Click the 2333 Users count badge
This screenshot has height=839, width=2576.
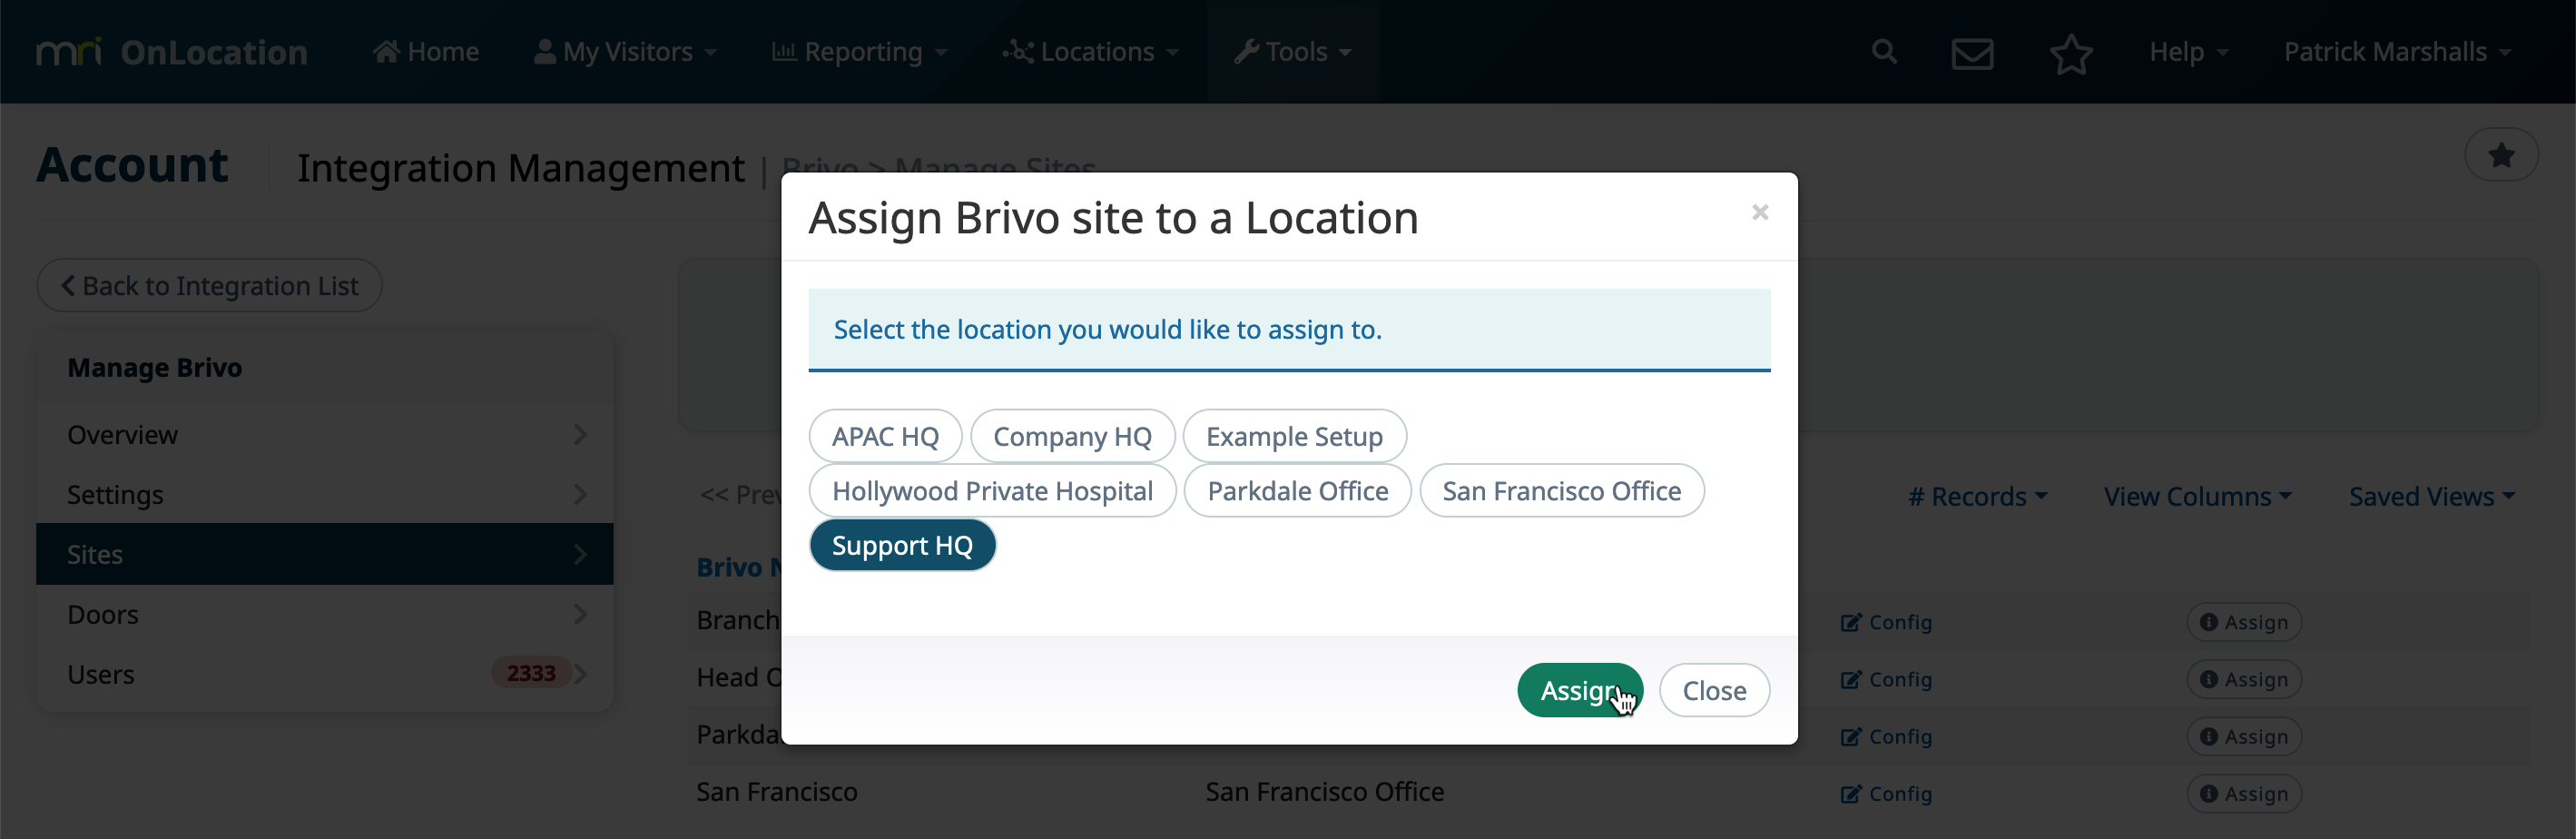(x=531, y=673)
